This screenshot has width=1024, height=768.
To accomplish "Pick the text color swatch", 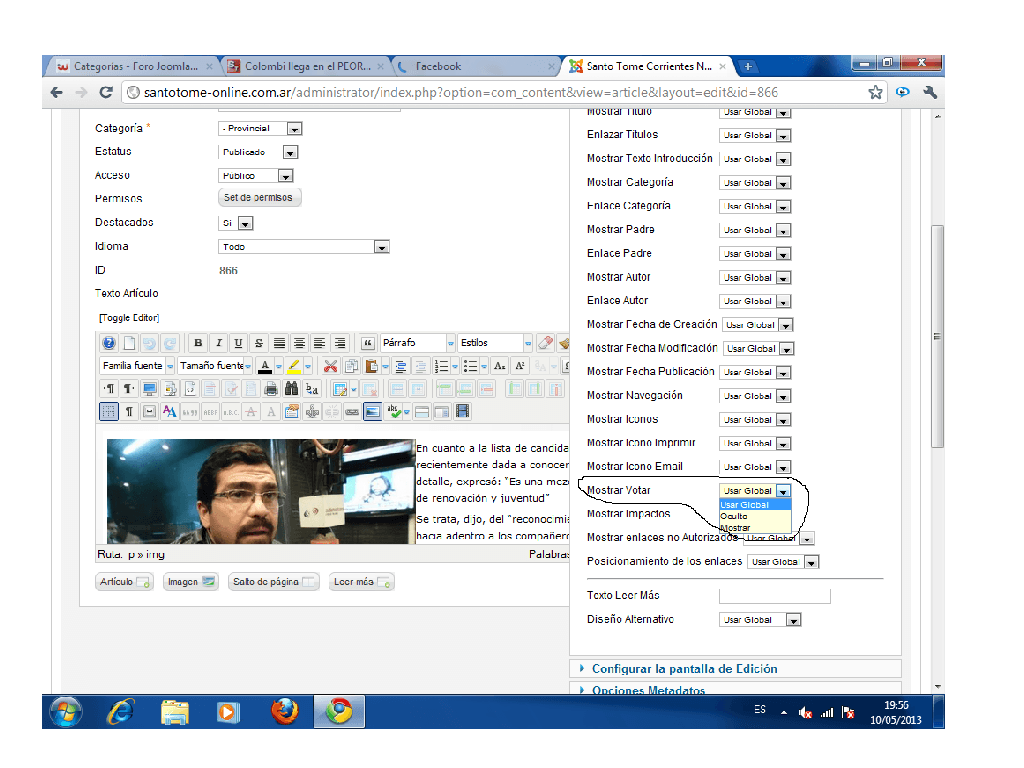I will tap(265, 366).
